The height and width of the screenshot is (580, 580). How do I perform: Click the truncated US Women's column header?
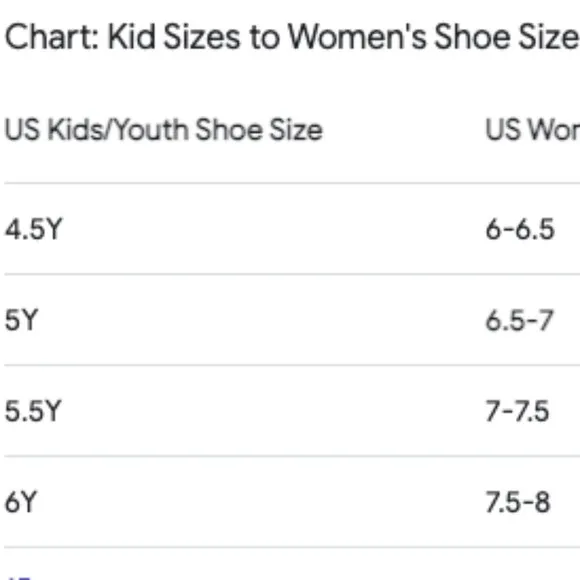coord(533,130)
